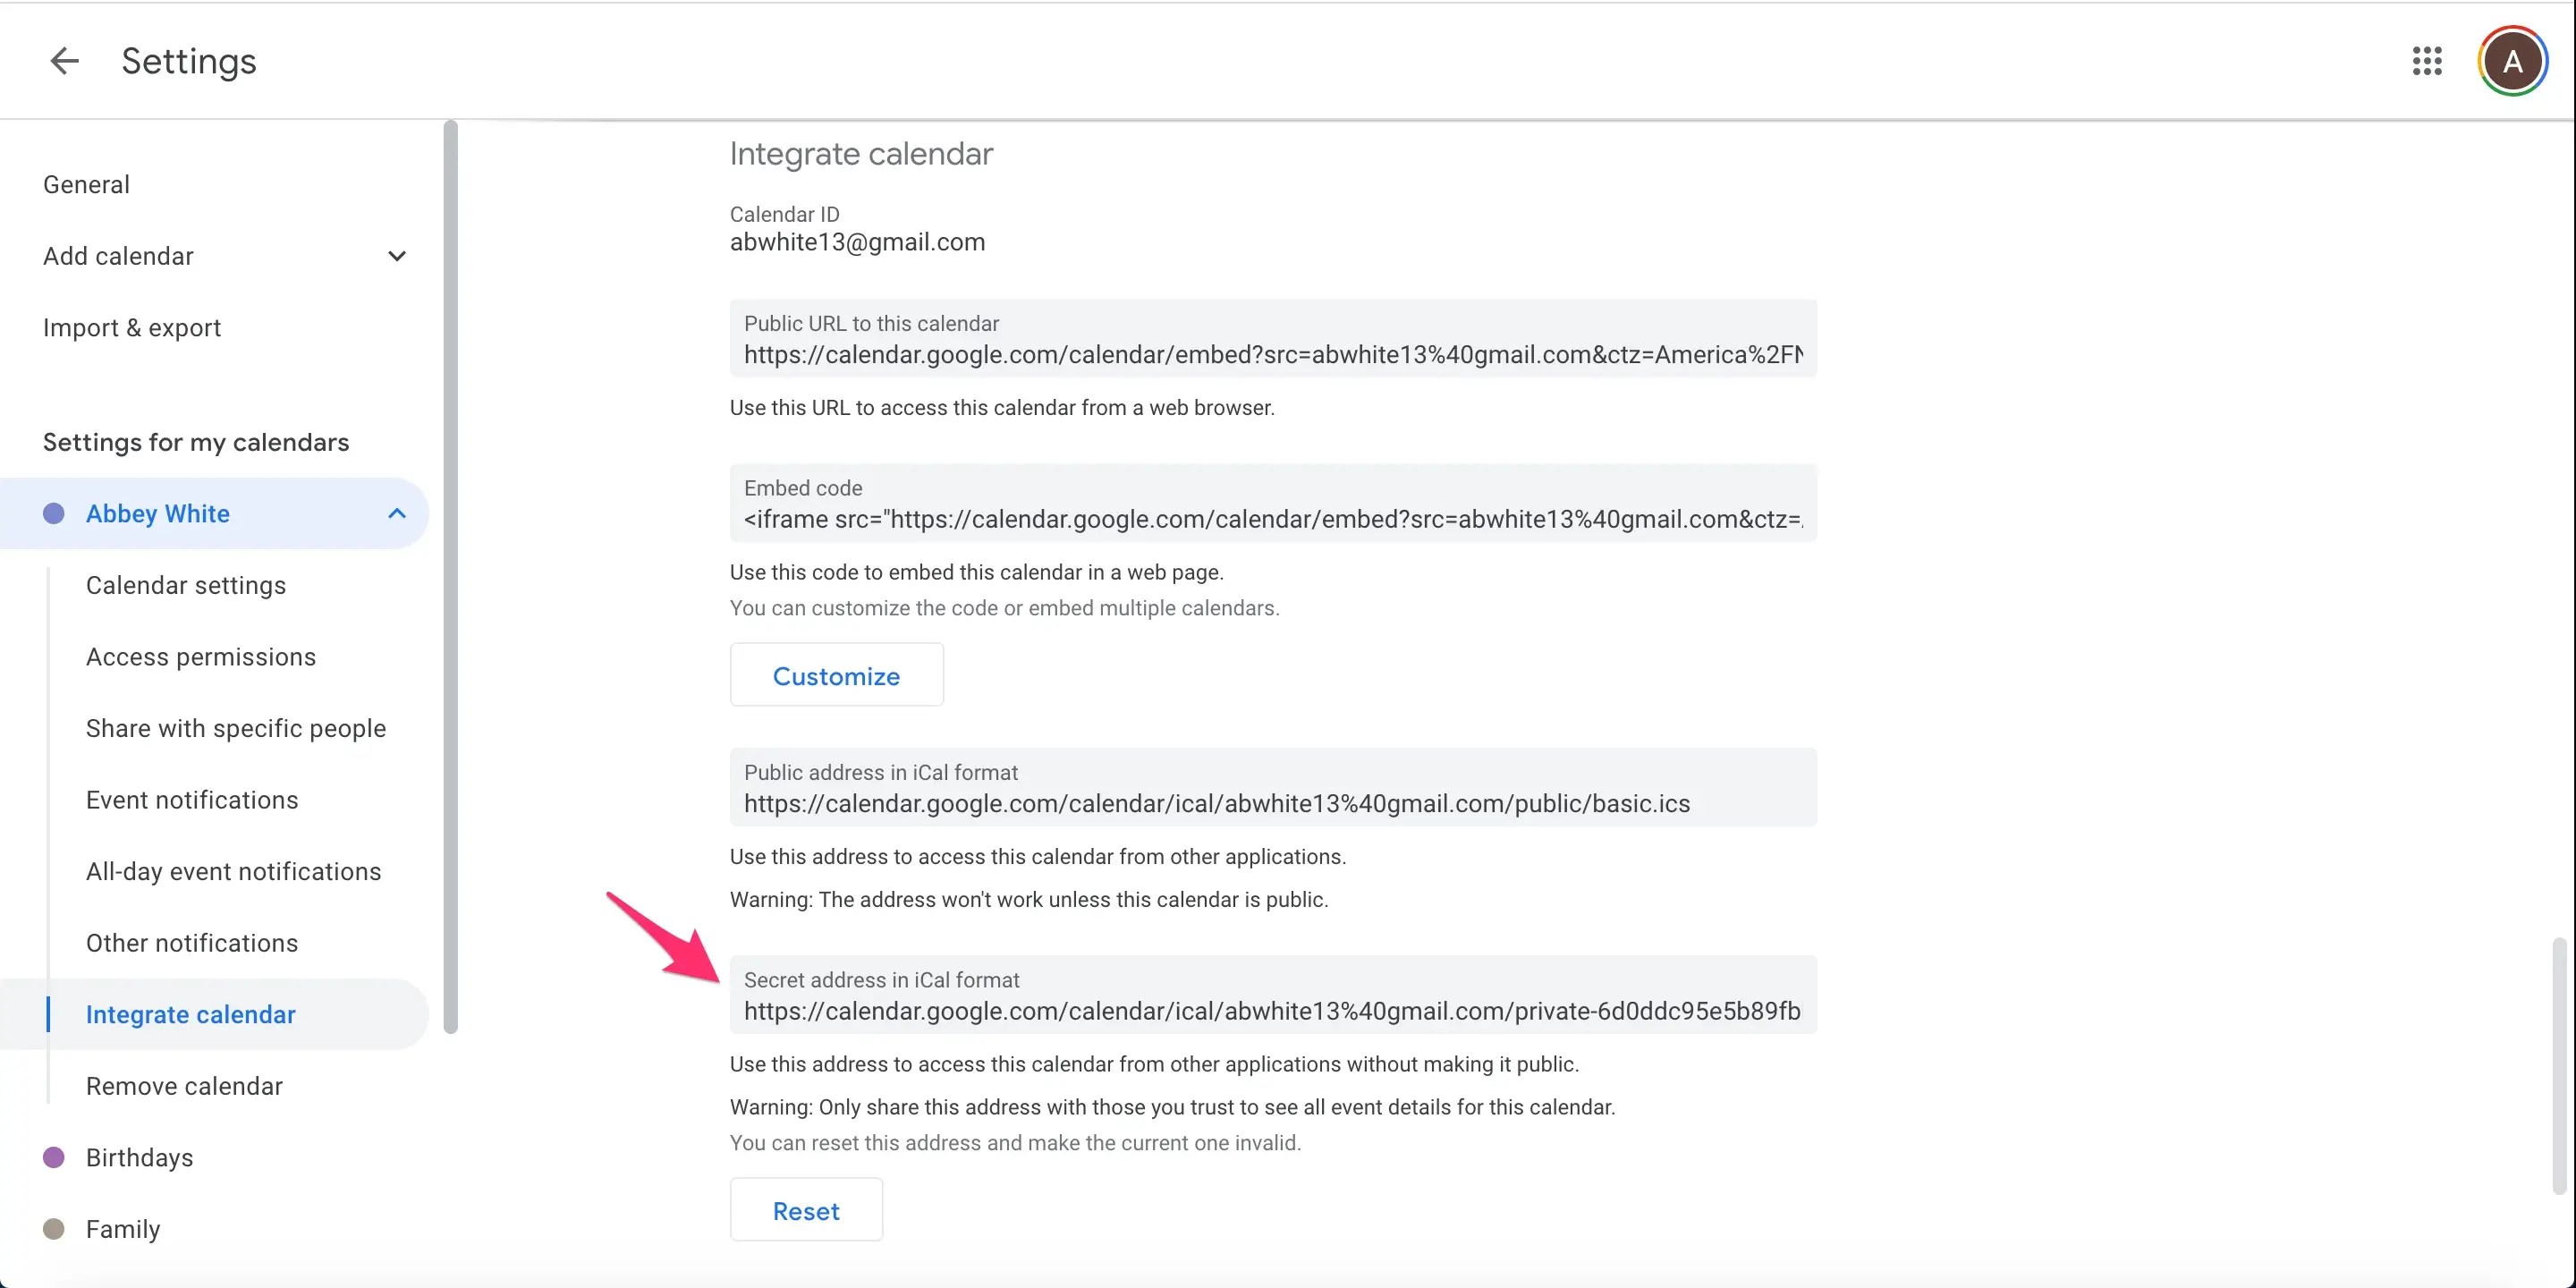Click the Reset secret address button

point(806,1210)
